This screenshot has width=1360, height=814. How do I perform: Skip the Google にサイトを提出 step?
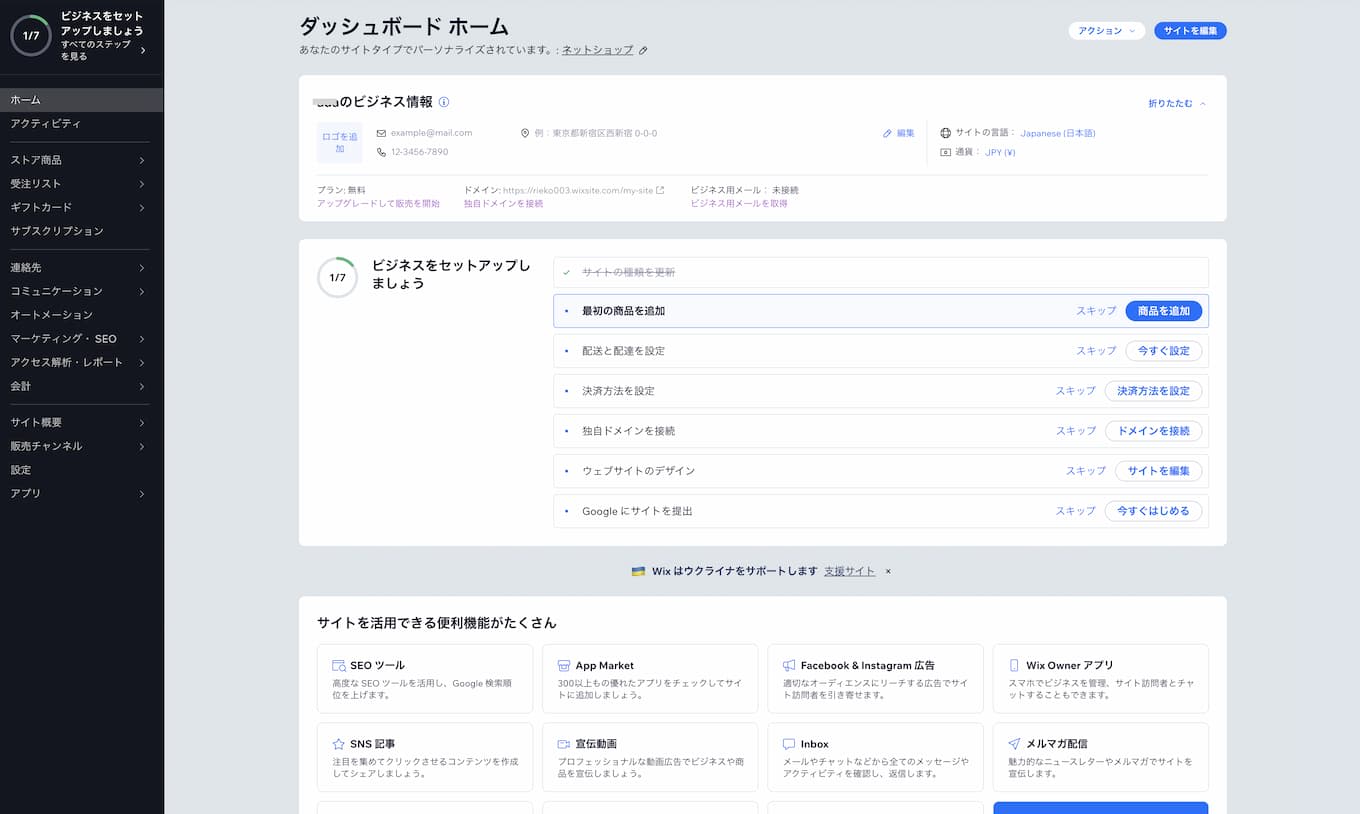[1076, 511]
